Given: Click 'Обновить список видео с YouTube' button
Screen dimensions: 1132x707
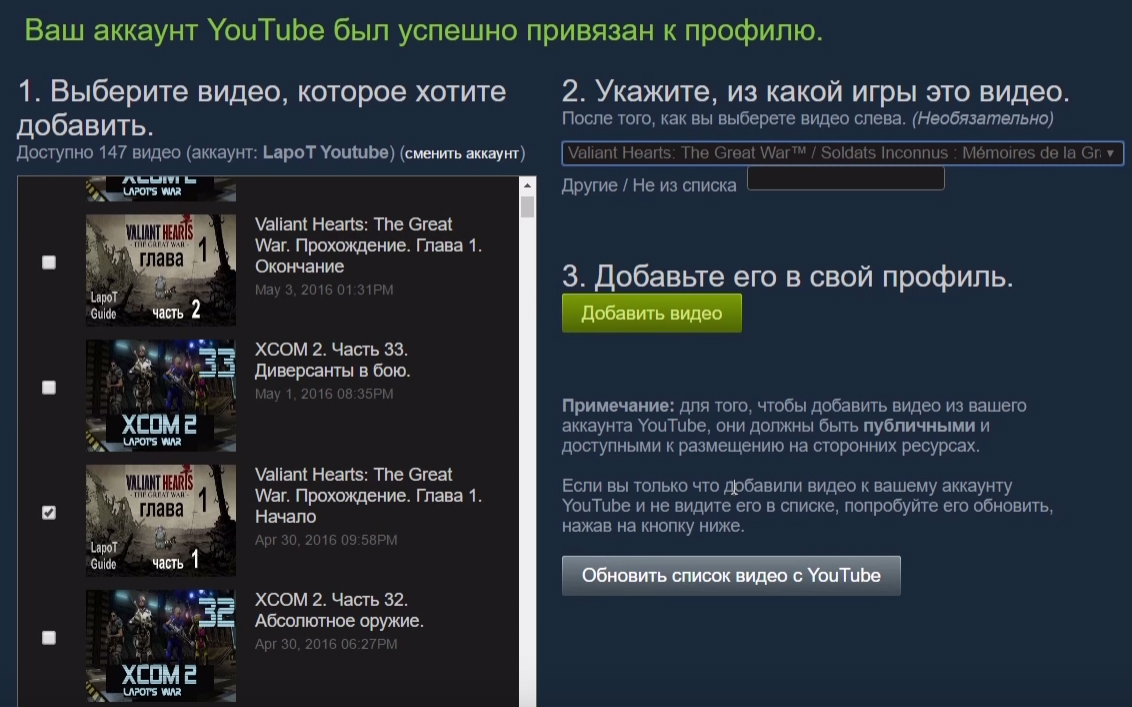Looking at the screenshot, I should click(731, 576).
